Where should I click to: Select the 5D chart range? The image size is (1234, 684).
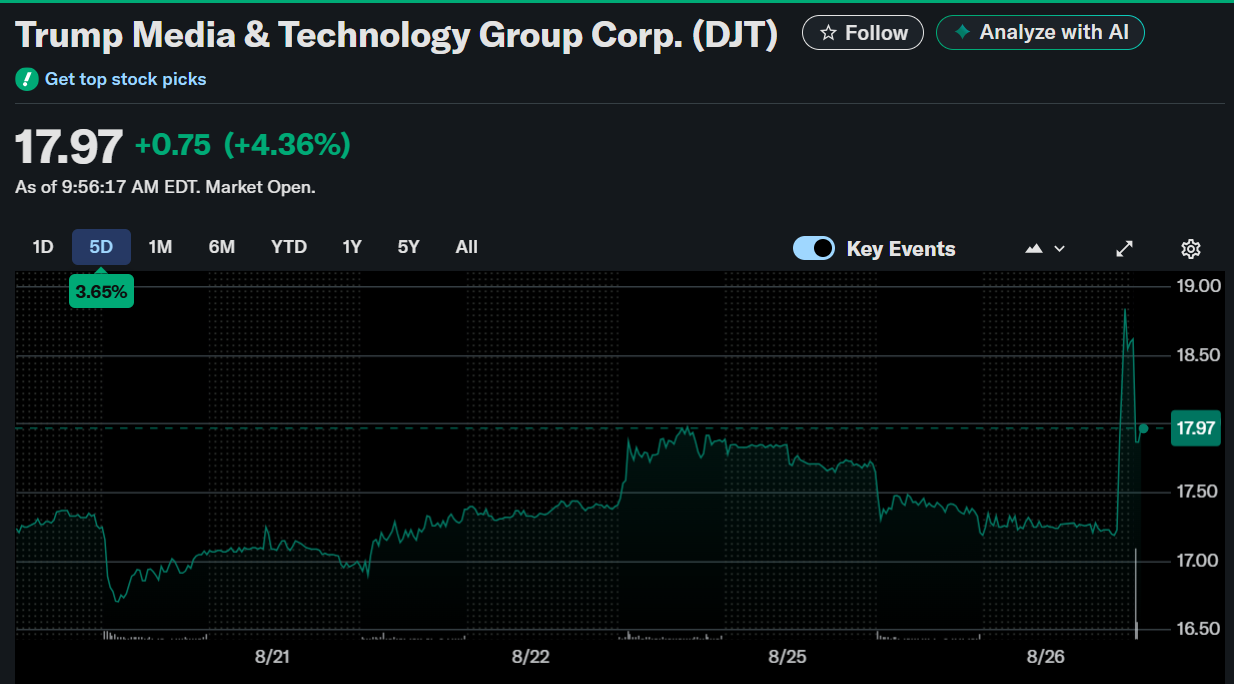point(101,247)
